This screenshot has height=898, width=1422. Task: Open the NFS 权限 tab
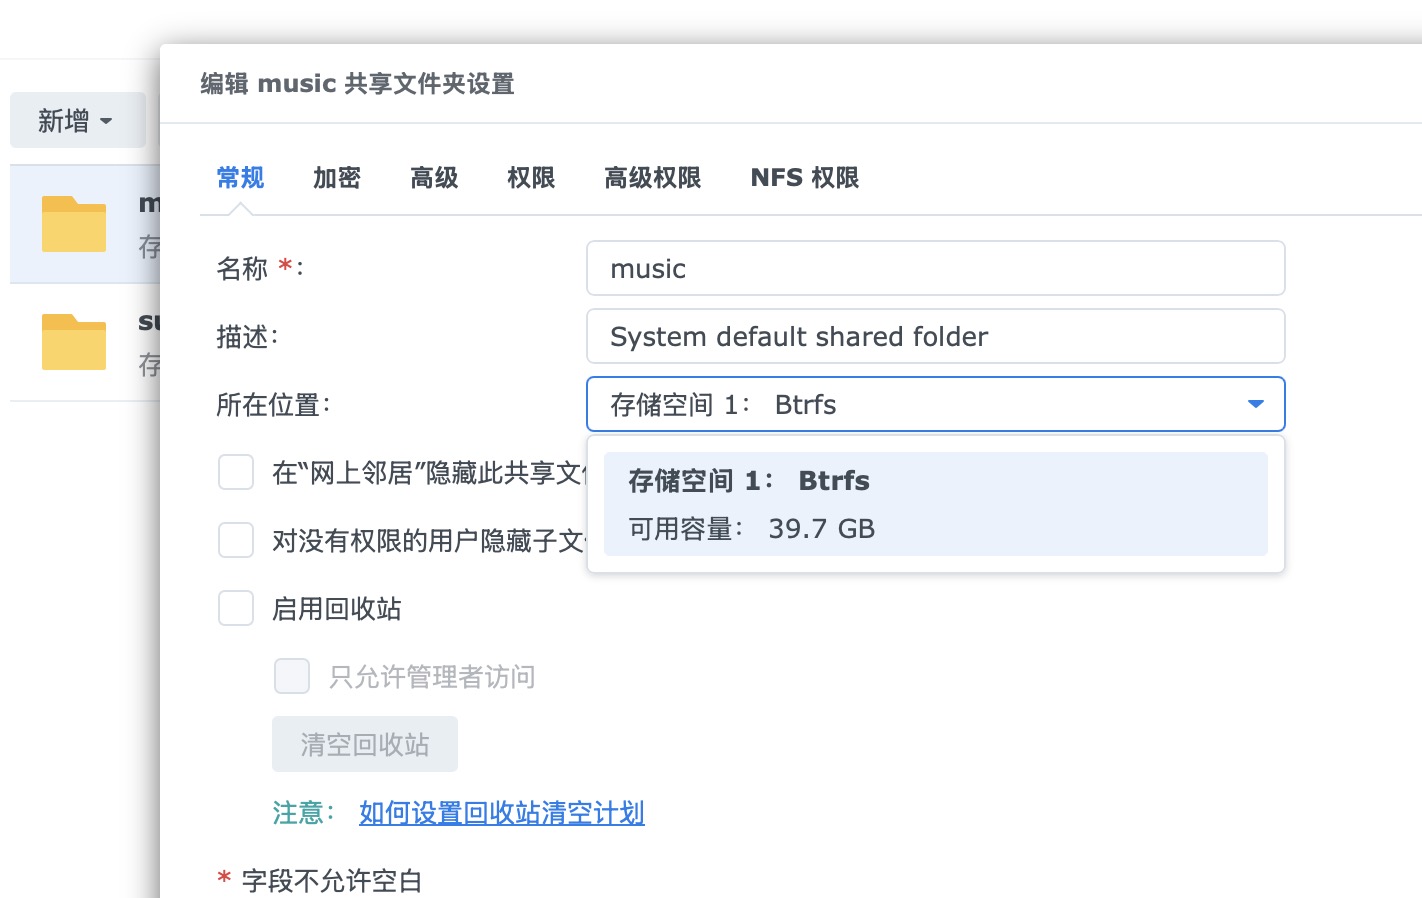(x=803, y=178)
